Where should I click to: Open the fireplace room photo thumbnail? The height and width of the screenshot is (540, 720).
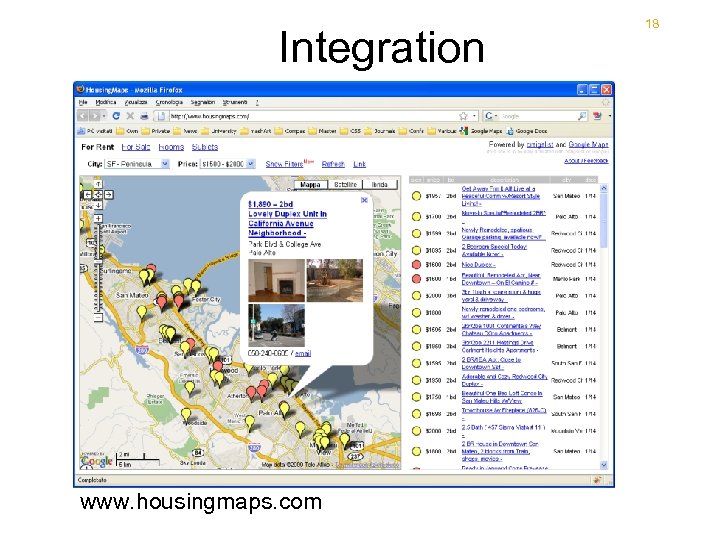(x=276, y=280)
